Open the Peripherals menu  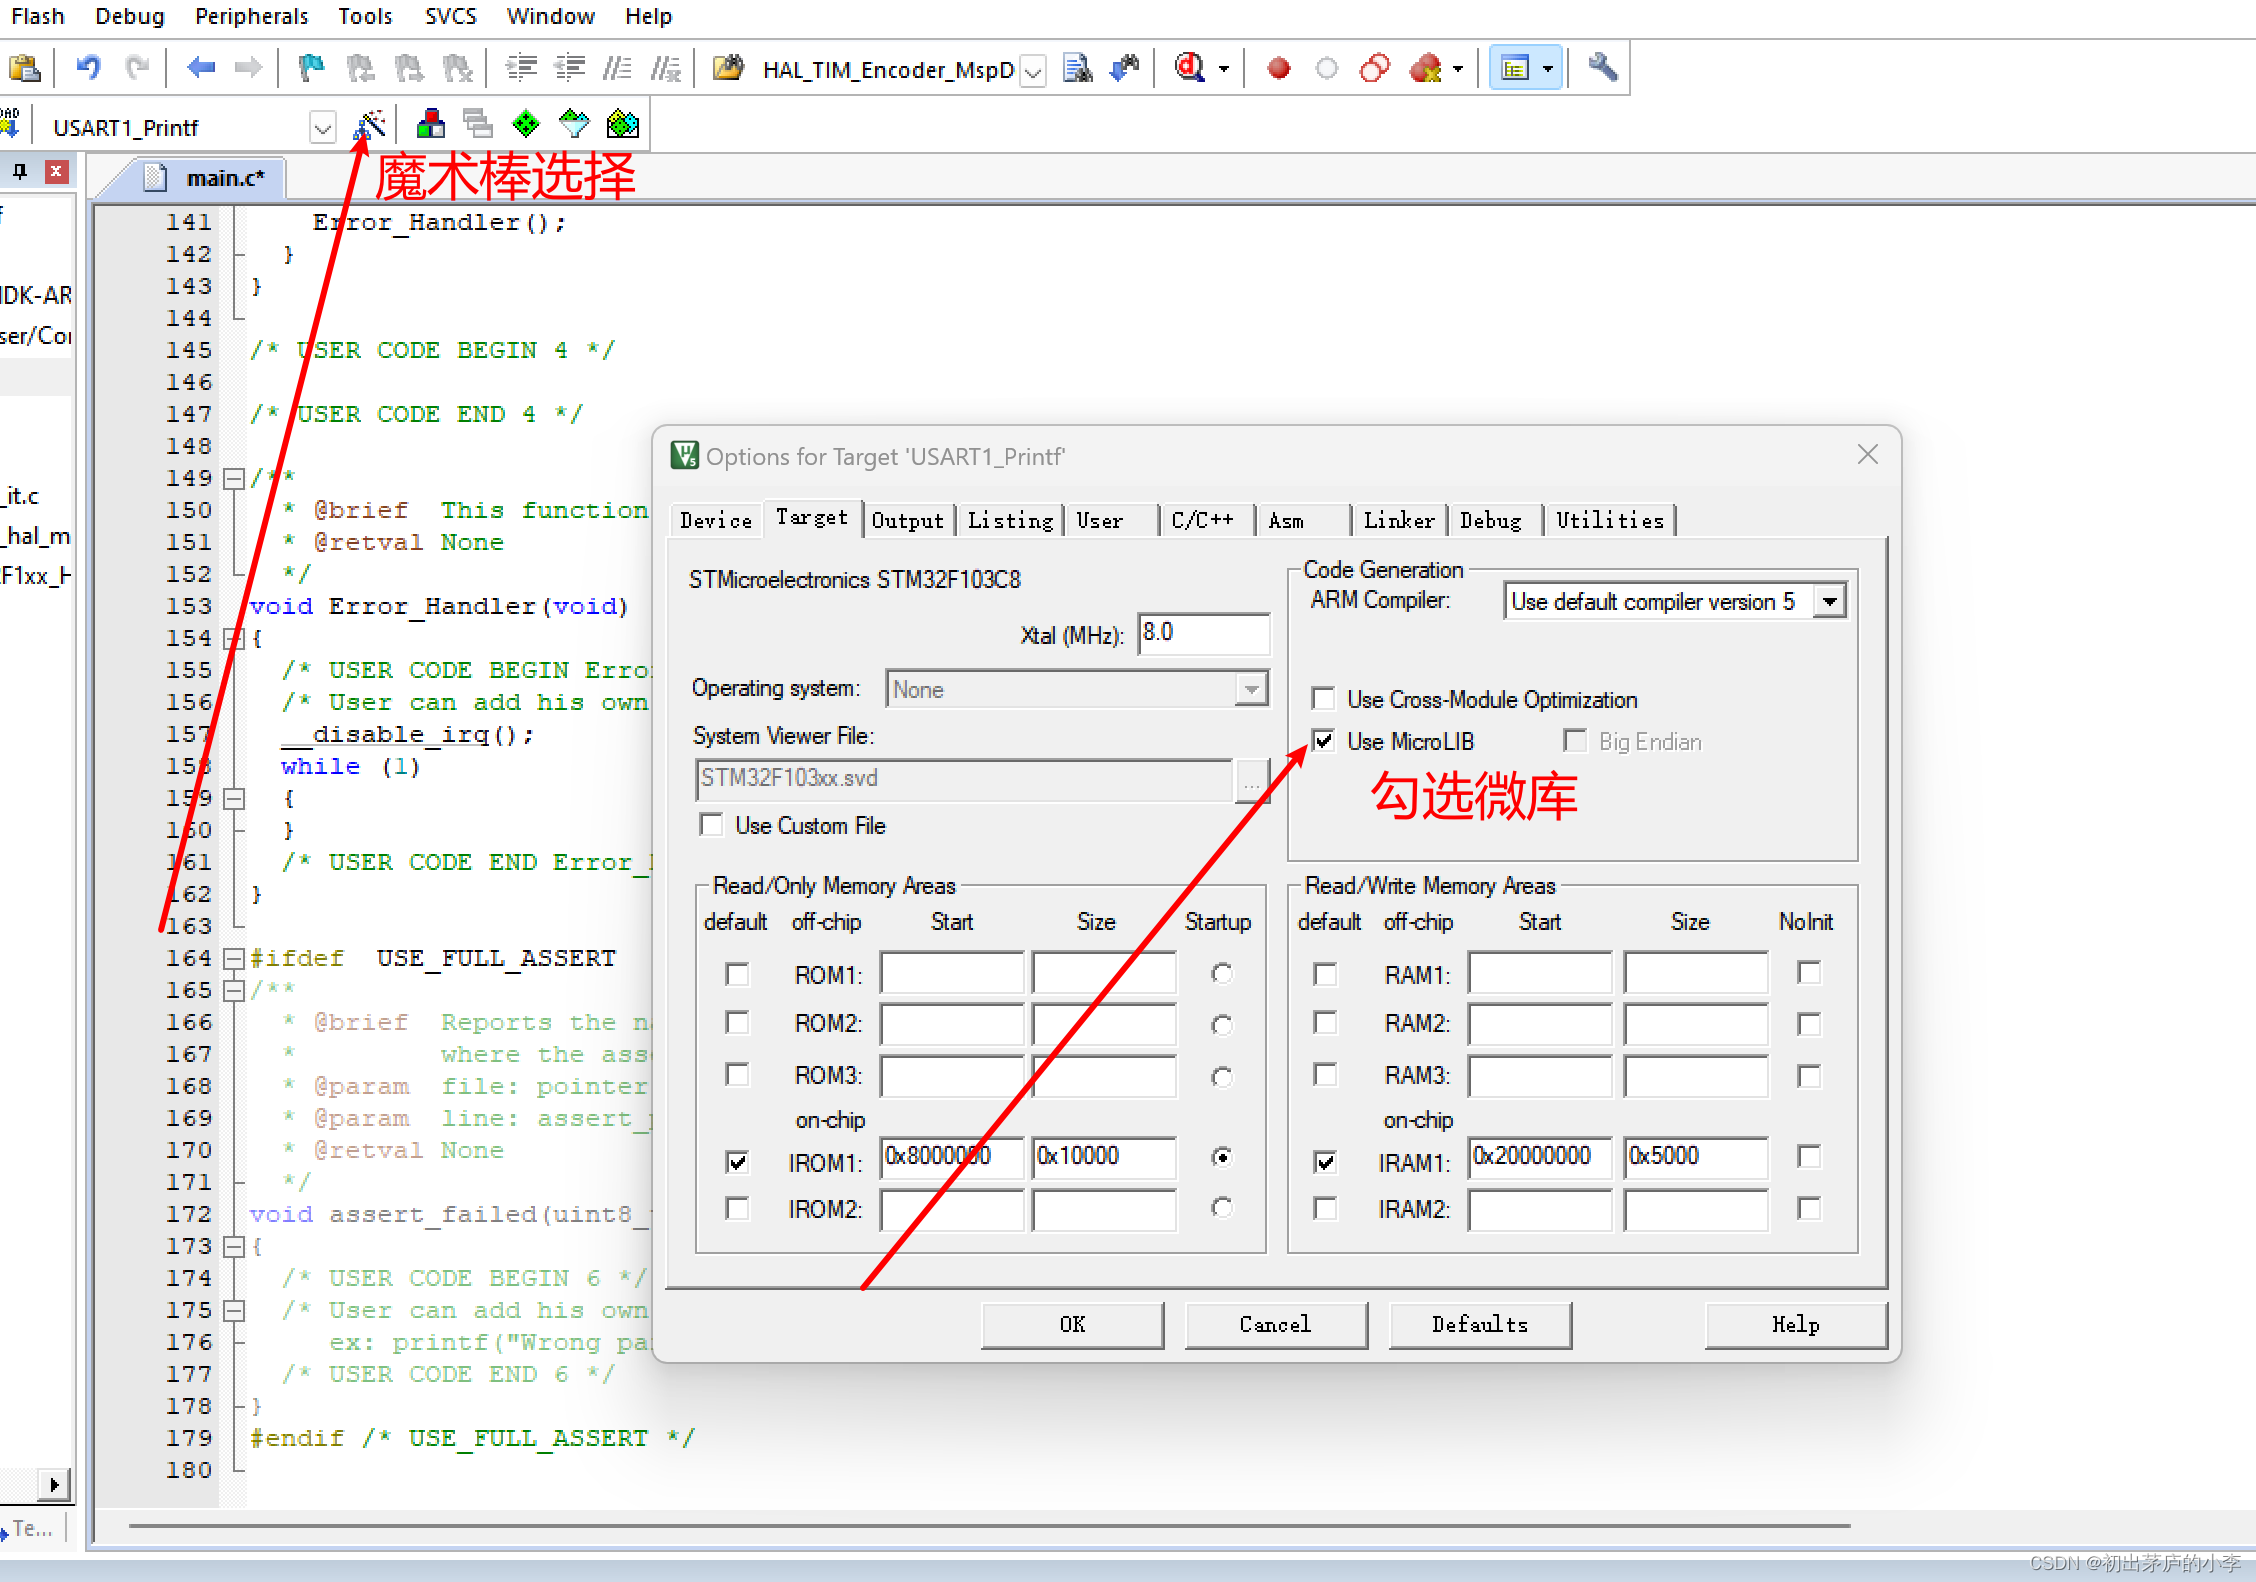tap(251, 16)
